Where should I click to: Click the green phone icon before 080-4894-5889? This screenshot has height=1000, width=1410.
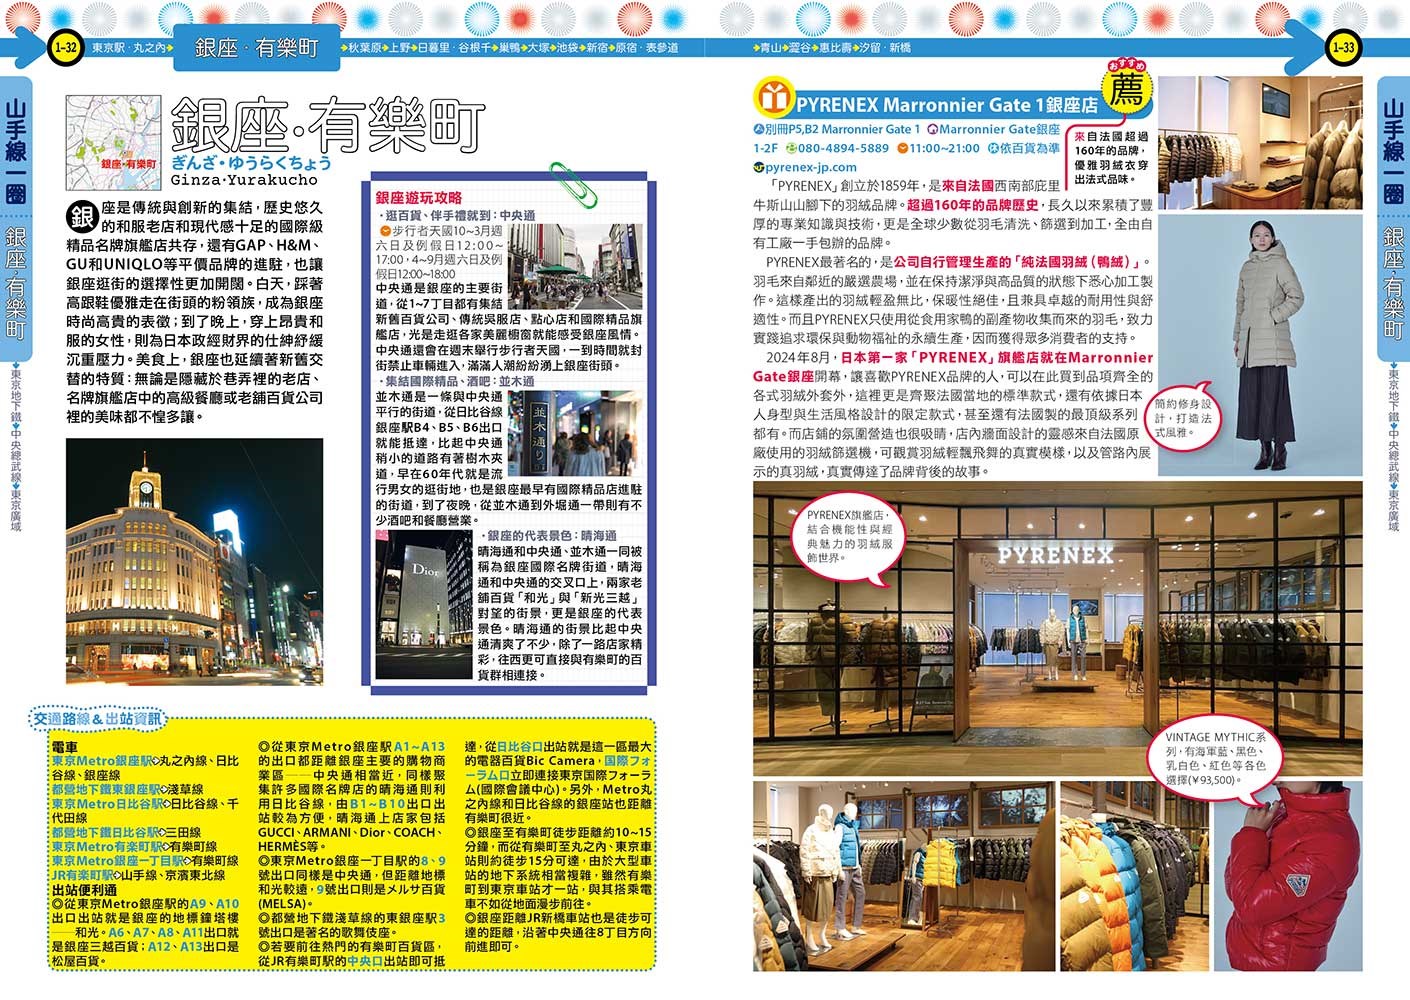790,148
